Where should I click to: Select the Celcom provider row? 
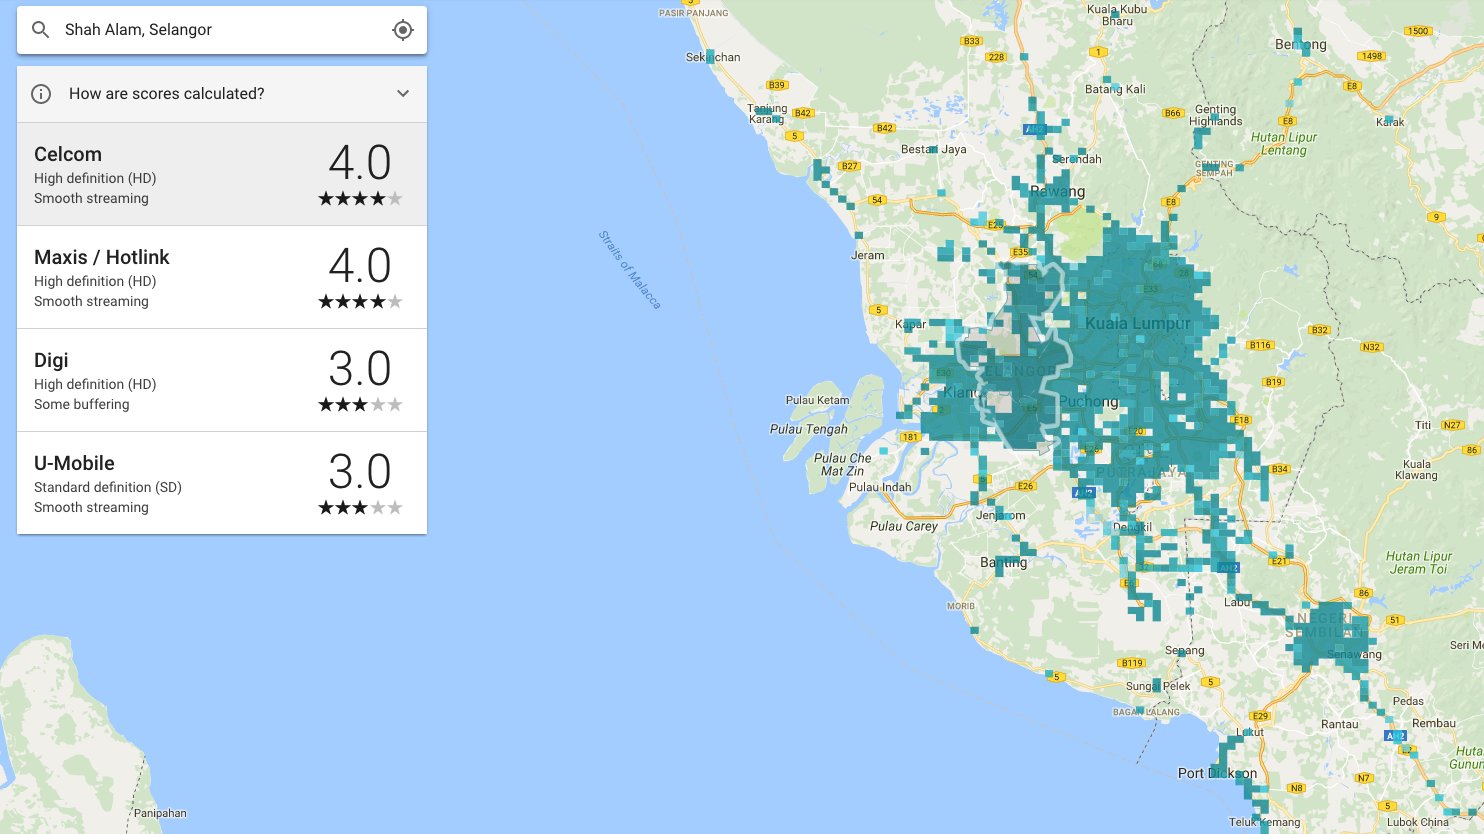point(222,175)
